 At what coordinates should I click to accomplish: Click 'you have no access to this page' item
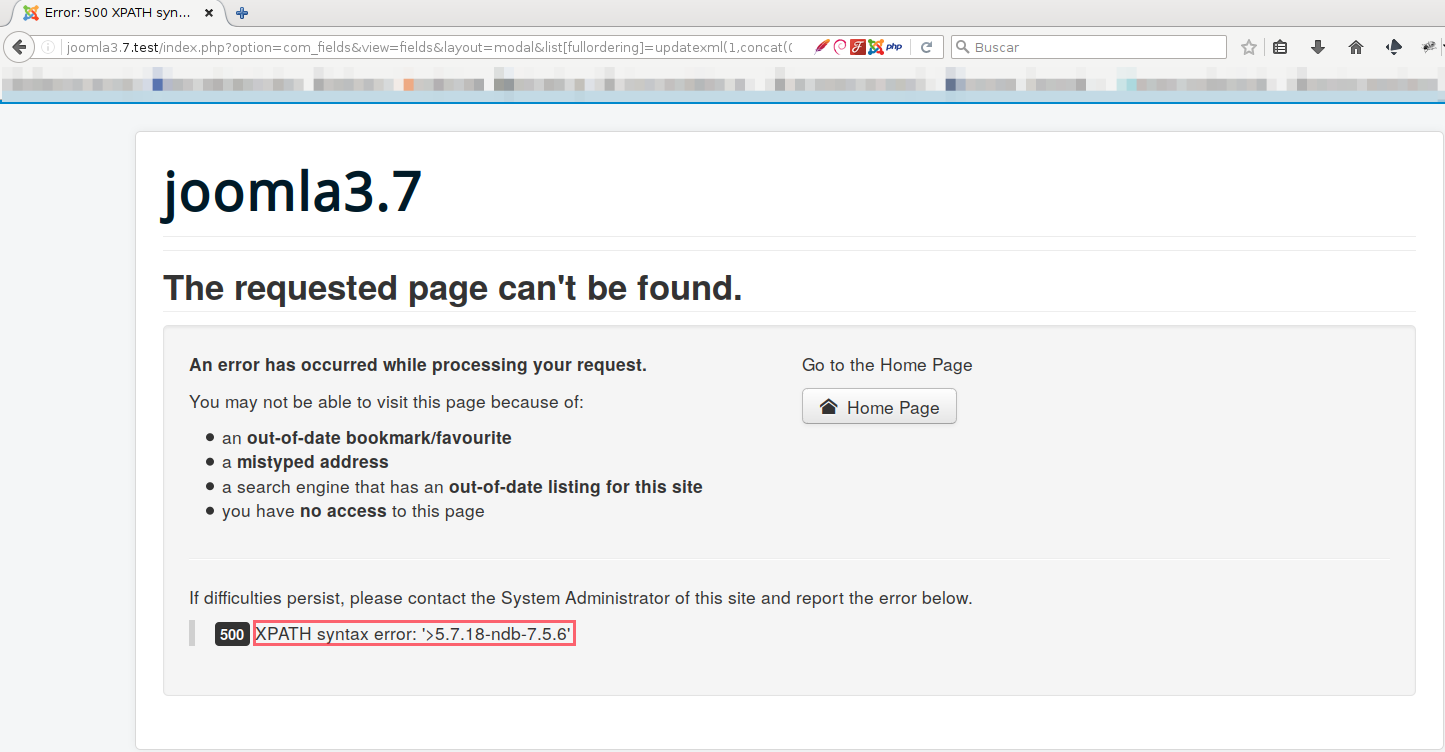point(353,511)
